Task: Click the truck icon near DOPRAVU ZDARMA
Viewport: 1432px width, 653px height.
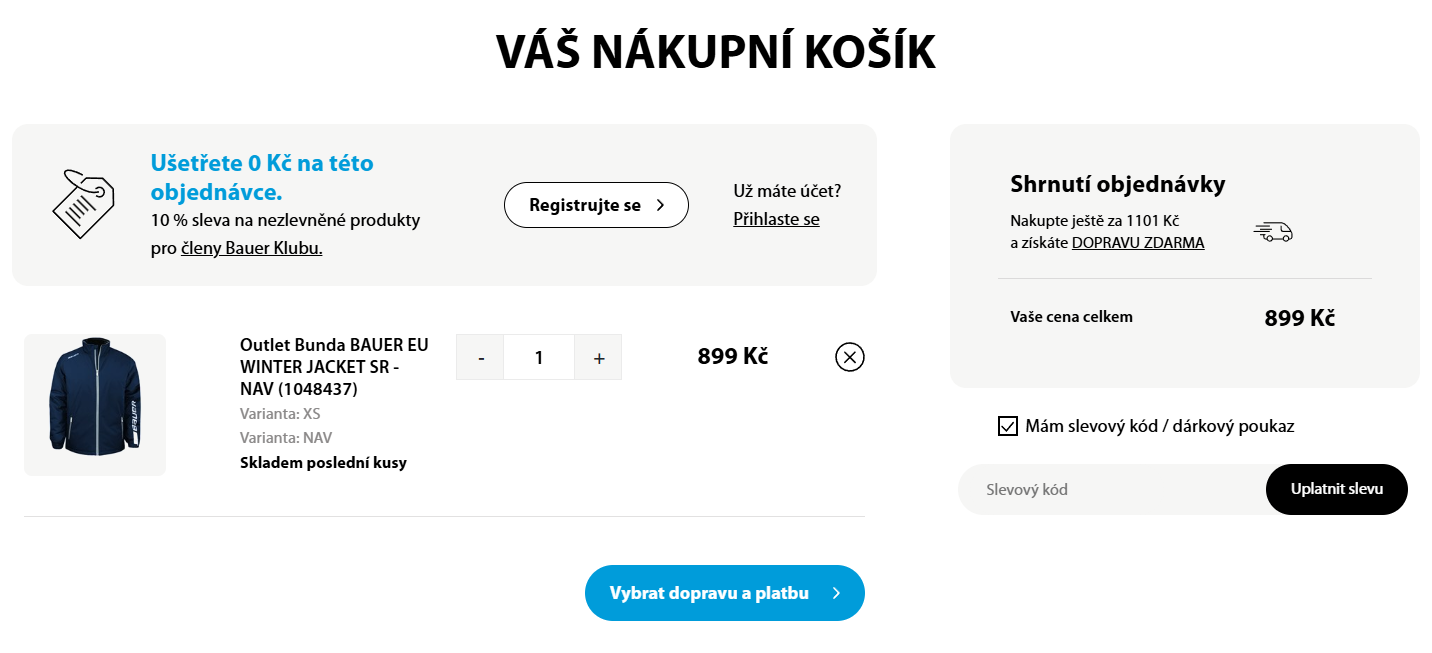Action: tap(1272, 232)
